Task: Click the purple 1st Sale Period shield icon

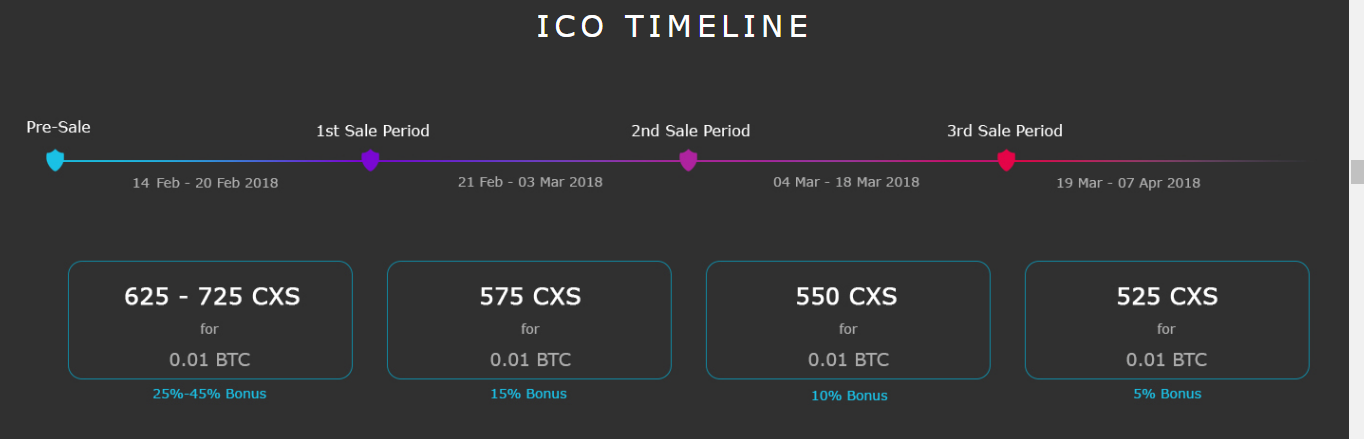Action: (371, 160)
